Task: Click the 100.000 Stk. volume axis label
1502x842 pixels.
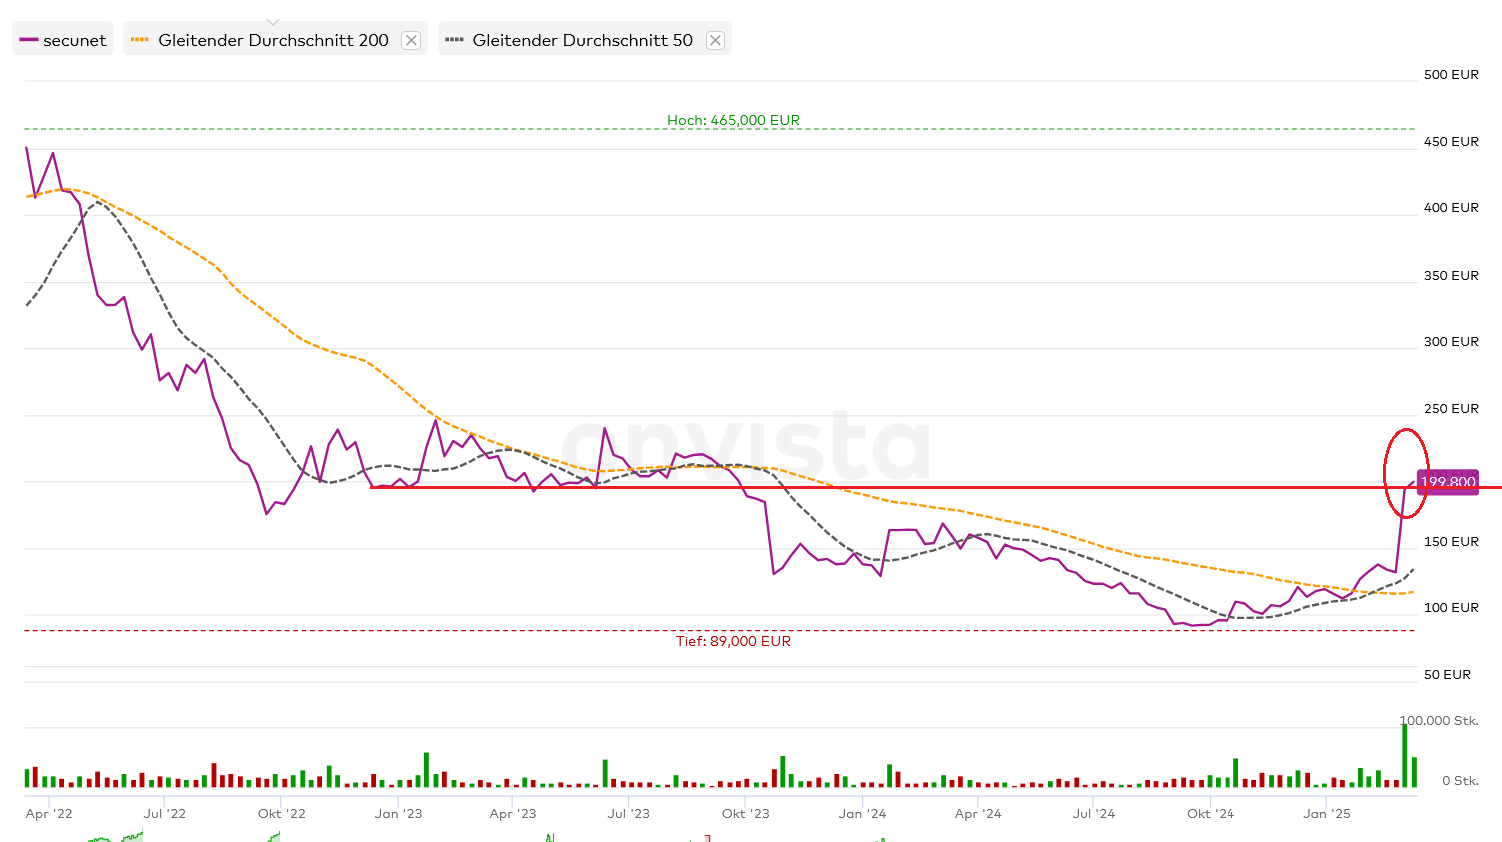Action: tap(1439, 720)
